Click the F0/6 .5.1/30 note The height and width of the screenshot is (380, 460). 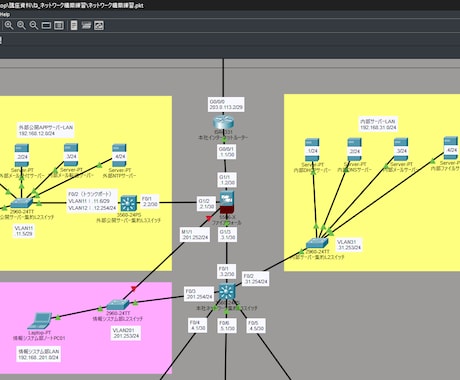227,326
